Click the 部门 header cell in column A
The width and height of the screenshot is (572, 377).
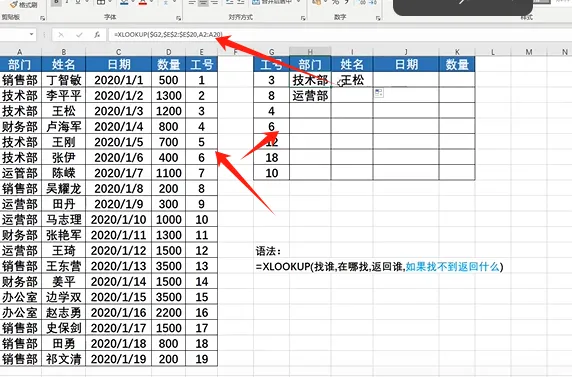pyautogui.click(x=20, y=64)
